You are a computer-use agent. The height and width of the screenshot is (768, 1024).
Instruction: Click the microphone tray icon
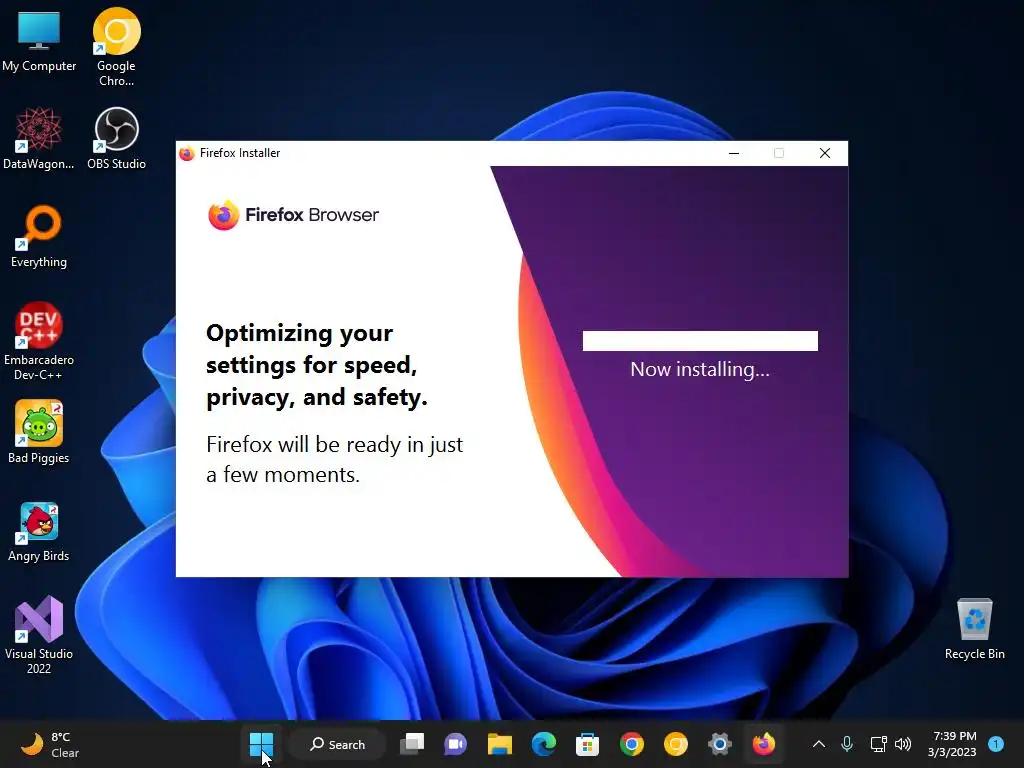click(847, 744)
